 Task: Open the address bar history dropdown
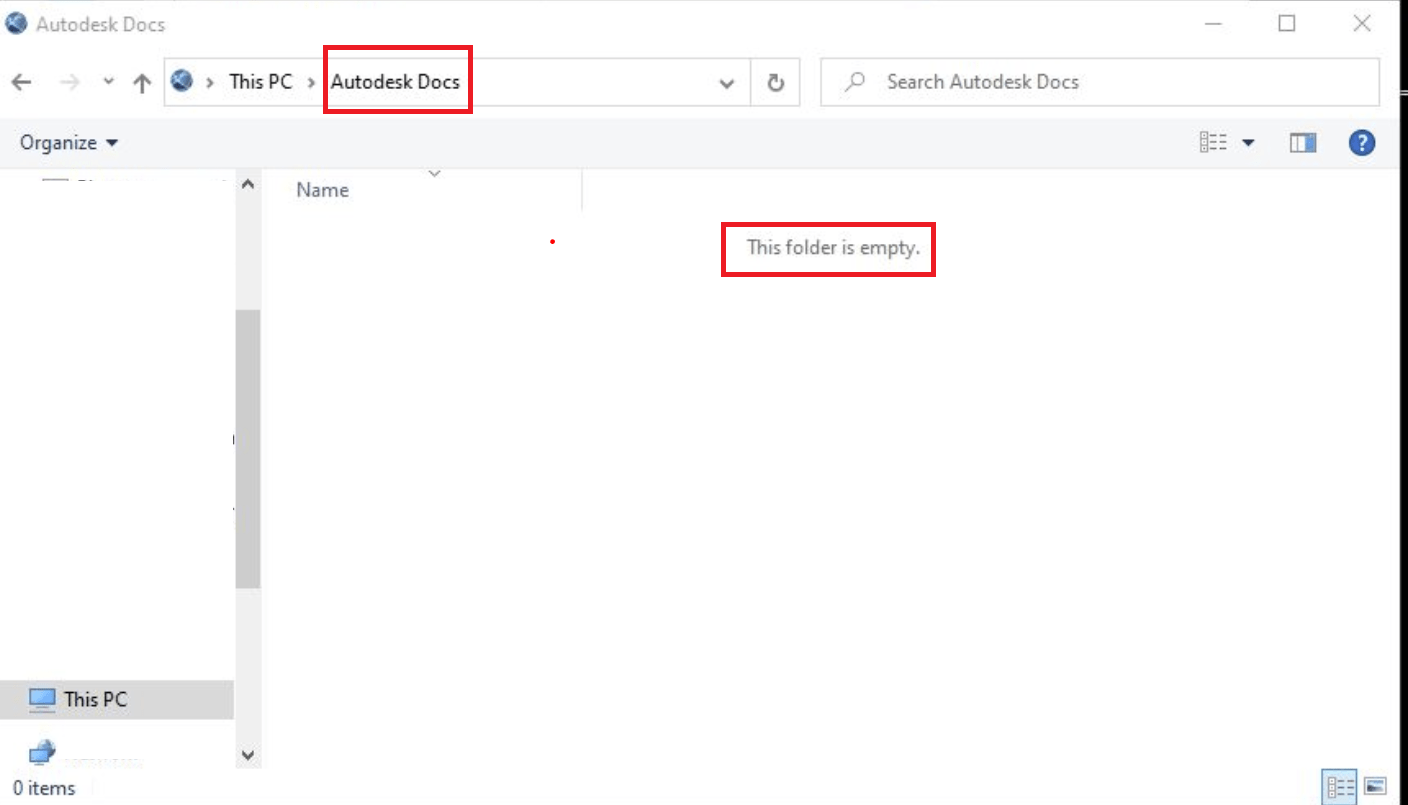pos(726,82)
